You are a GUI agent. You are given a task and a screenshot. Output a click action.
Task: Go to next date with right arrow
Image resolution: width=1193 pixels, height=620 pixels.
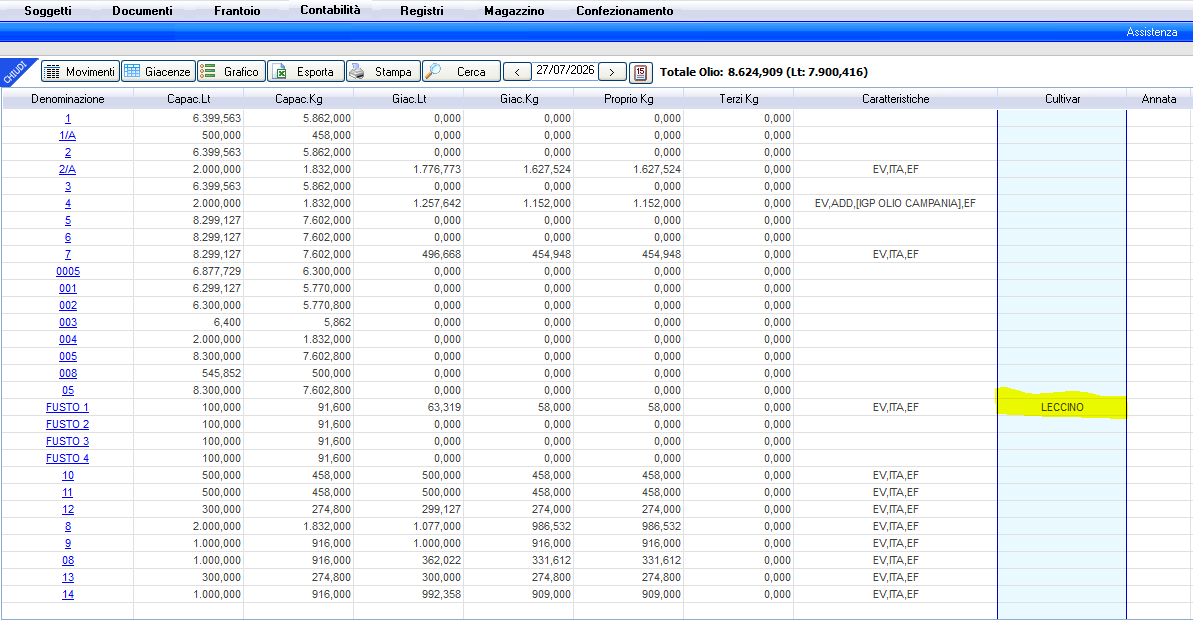pyautogui.click(x=612, y=72)
